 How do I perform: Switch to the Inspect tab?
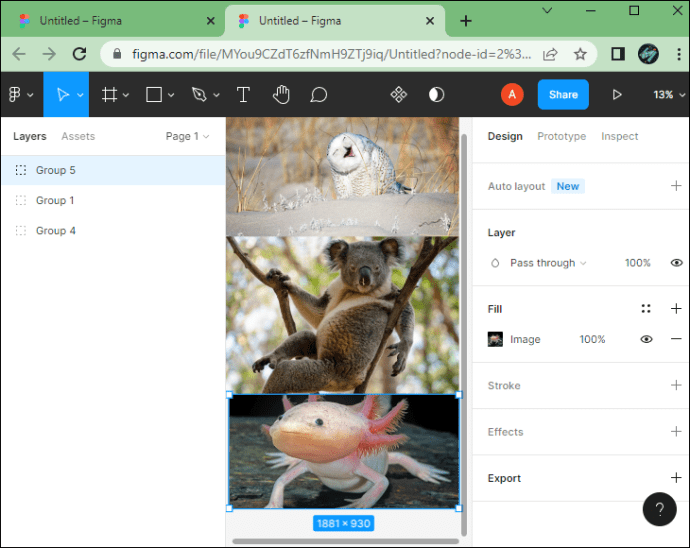tap(620, 136)
